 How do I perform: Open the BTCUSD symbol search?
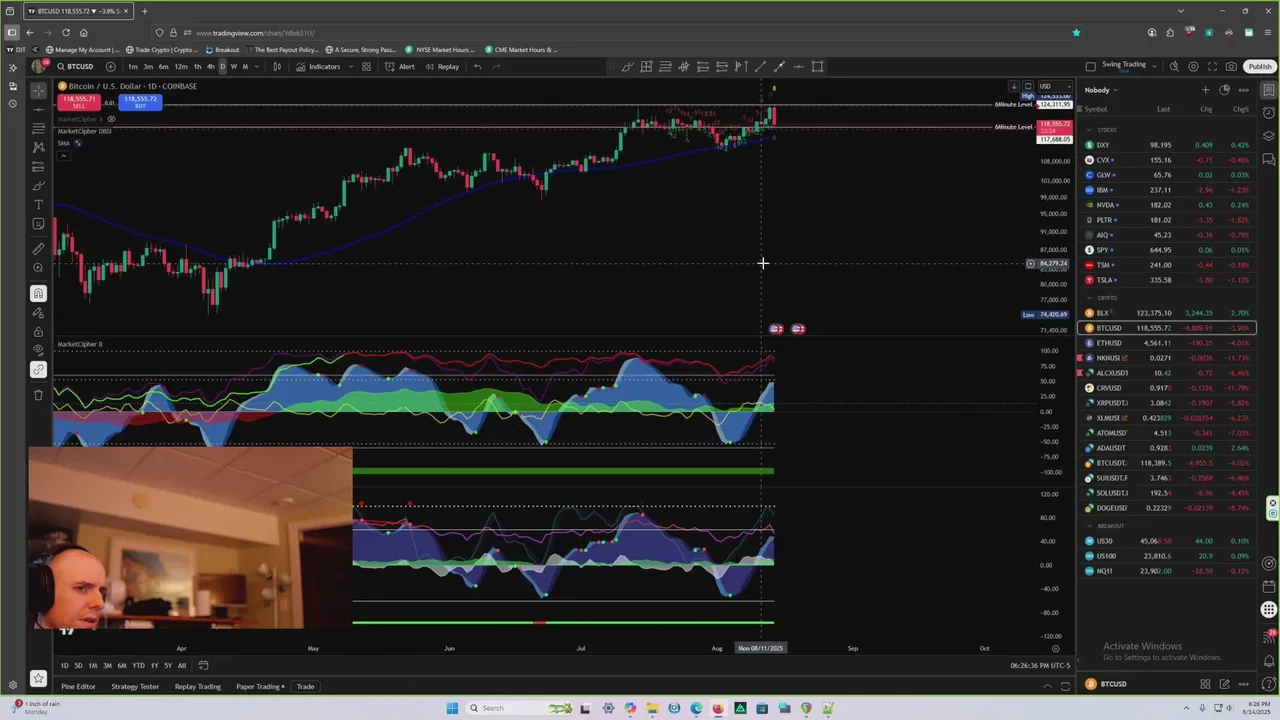(75, 67)
